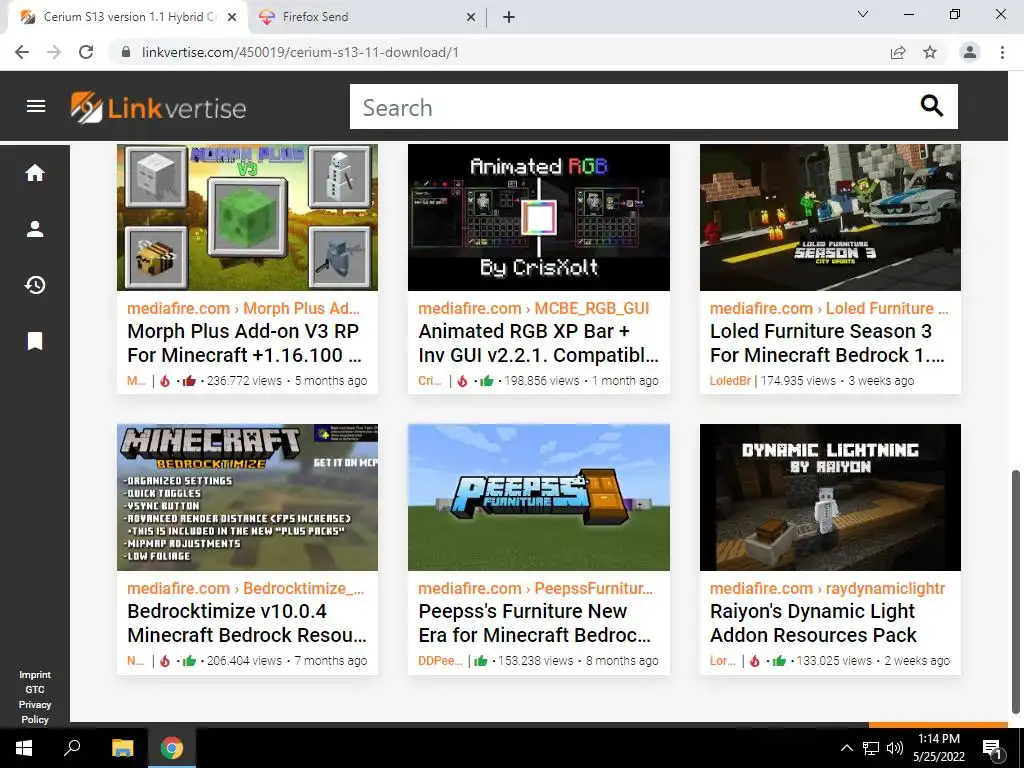This screenshot has width=1024, height=768.
Task: Go to Home in the sidebar
Action: 35,172
